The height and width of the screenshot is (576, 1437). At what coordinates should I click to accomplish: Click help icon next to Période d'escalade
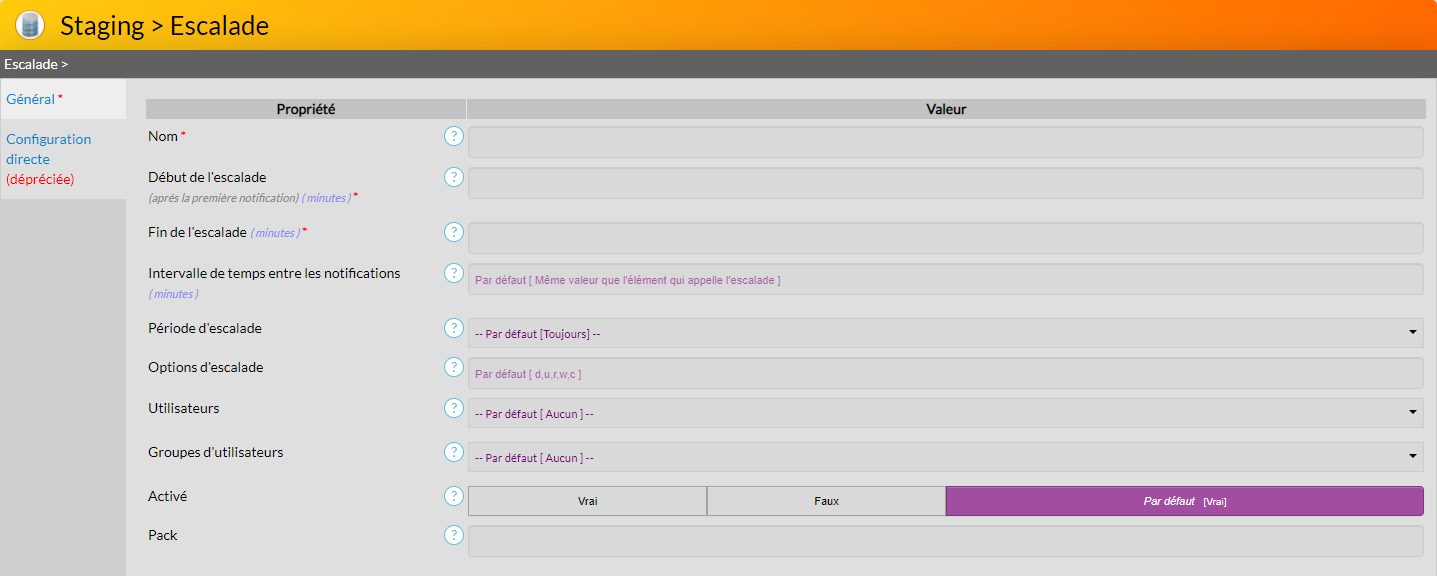click(x=454, y=328)
